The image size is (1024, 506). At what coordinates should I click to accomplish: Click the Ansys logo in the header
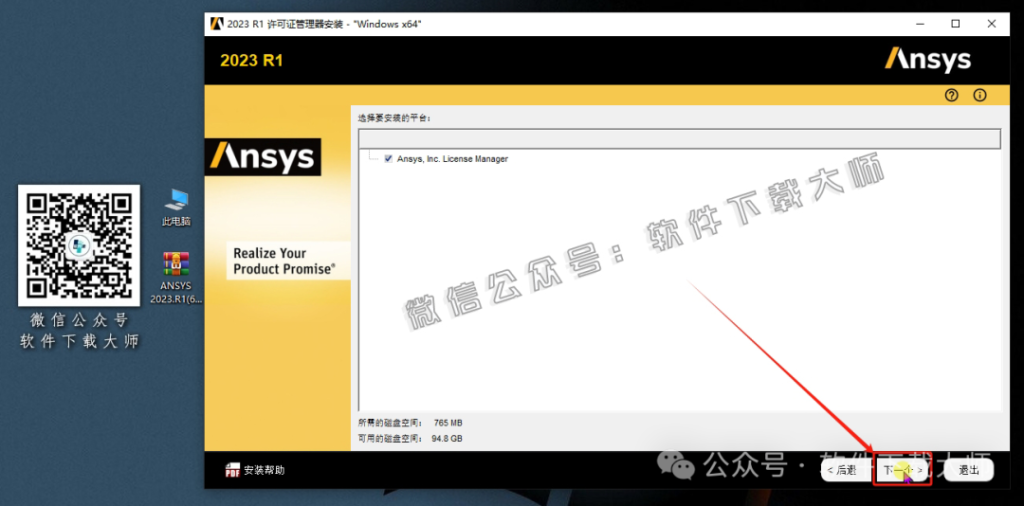click(928, 60)
